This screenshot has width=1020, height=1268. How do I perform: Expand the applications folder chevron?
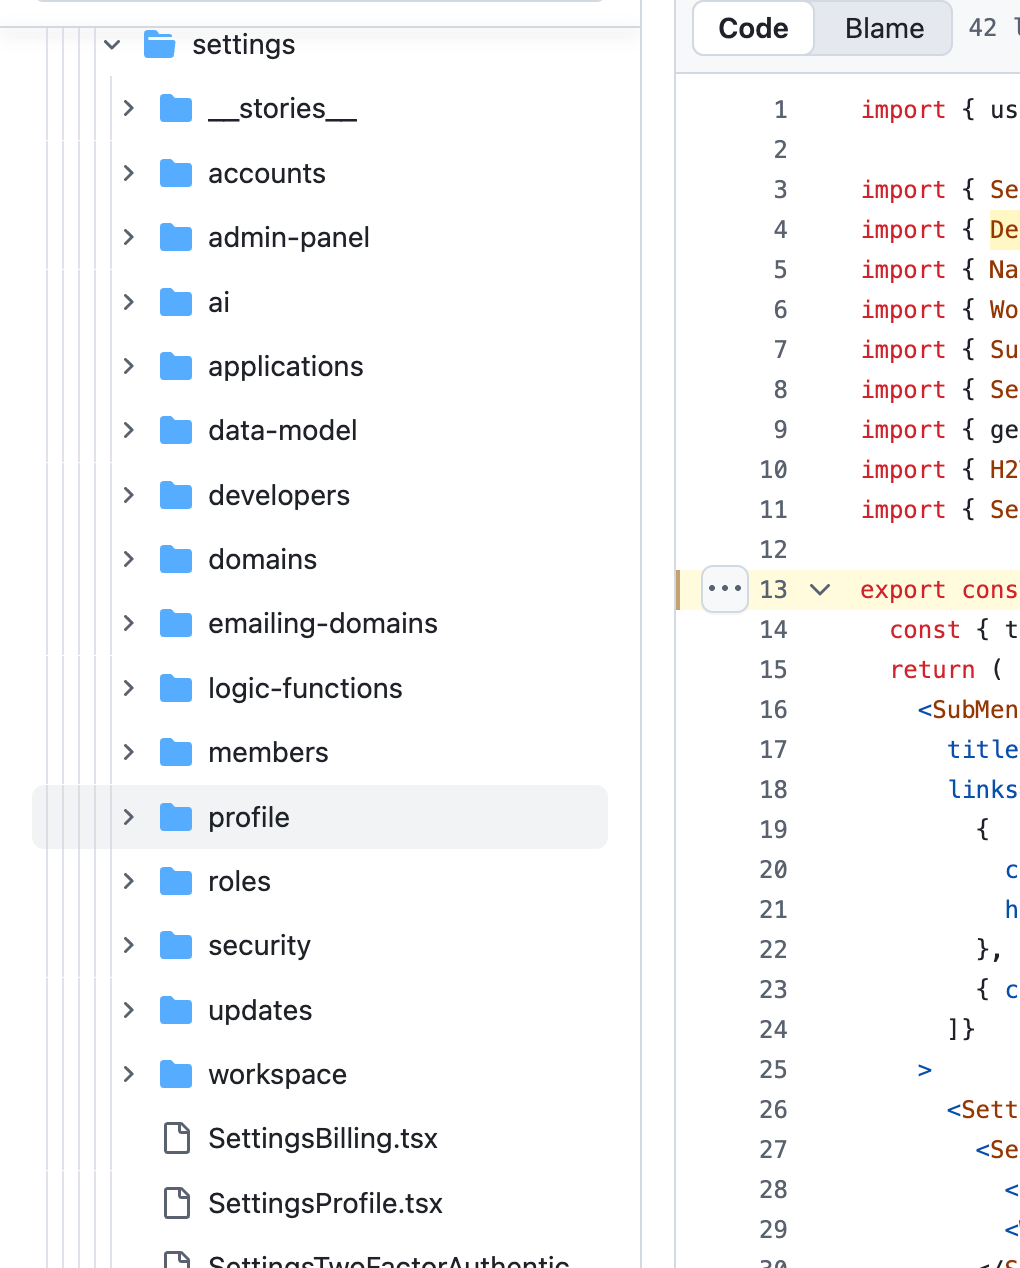click(128, 366)
